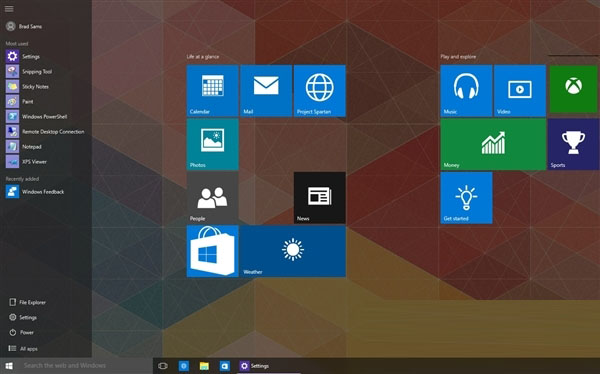Viewport: 600px width, 374px height.
Task: Open Remote Desktop Connection
Action: [46, 131]
